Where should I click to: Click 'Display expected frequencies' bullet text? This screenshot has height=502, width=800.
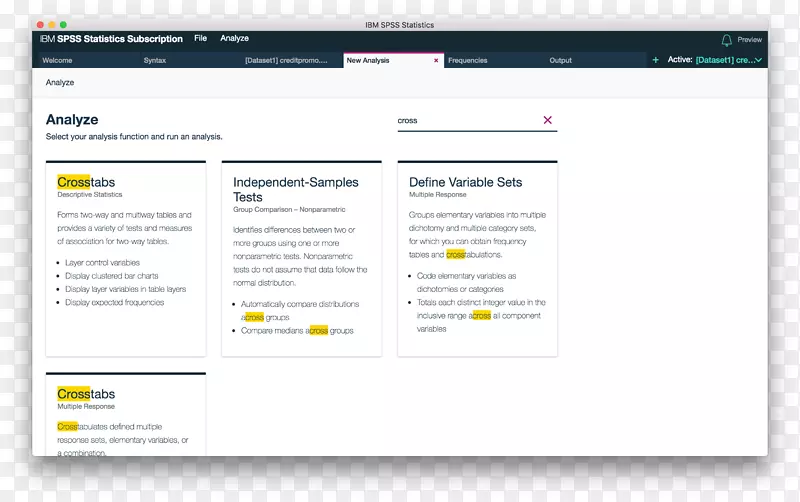pyautogui.click(x=114, y=303)
